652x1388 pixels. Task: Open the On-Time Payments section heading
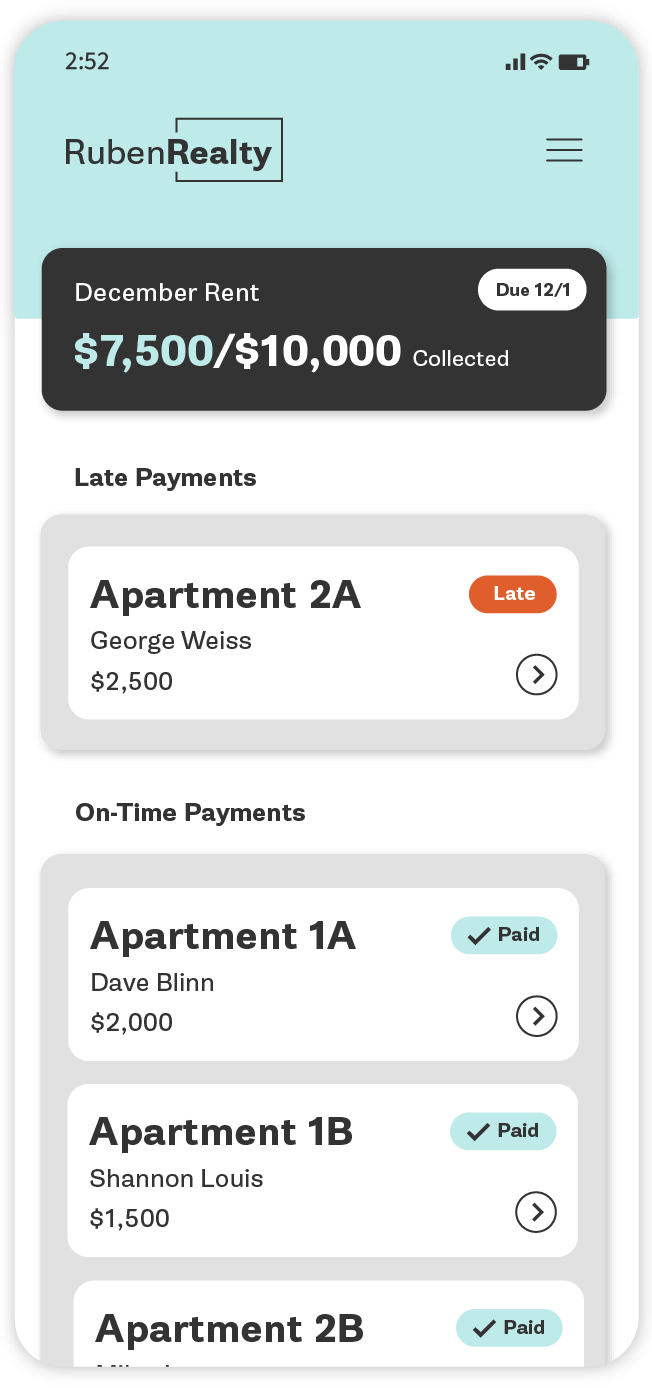pos(190,812)
